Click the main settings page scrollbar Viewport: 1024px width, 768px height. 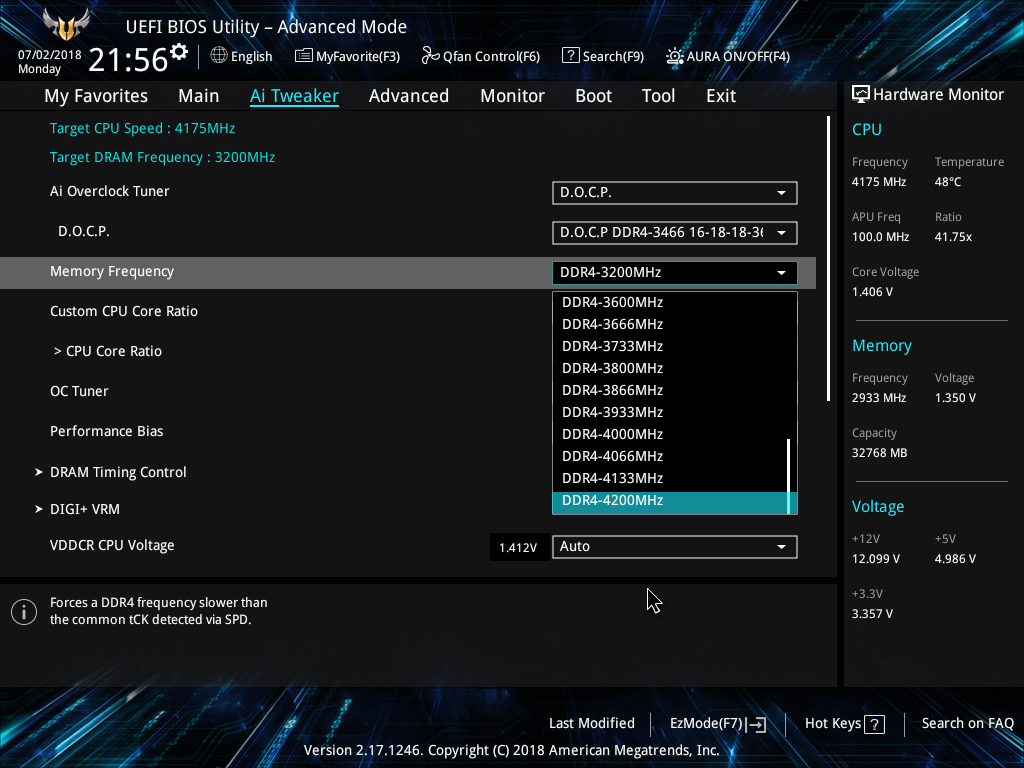828,259
